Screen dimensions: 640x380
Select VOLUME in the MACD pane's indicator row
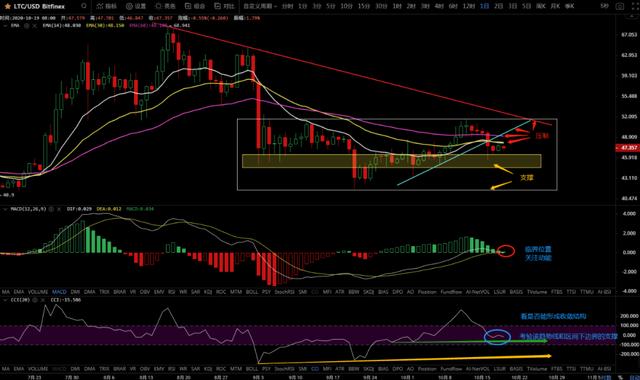[38, 292]
